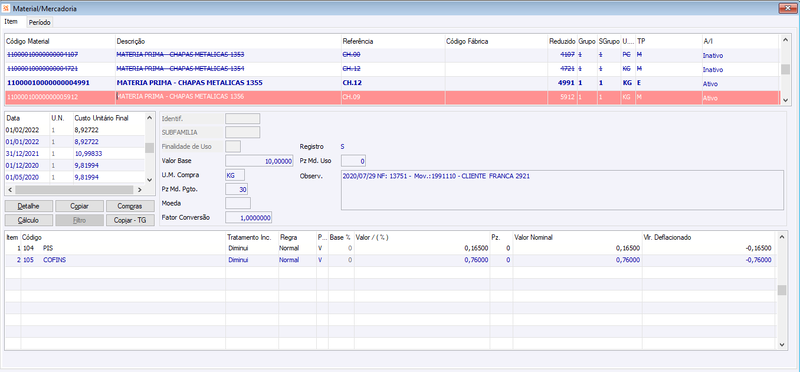Image resolution: width=800 pixels, height=372 pixels.
Task: Open the Detalhe button
Action: (x=29, y=206)
